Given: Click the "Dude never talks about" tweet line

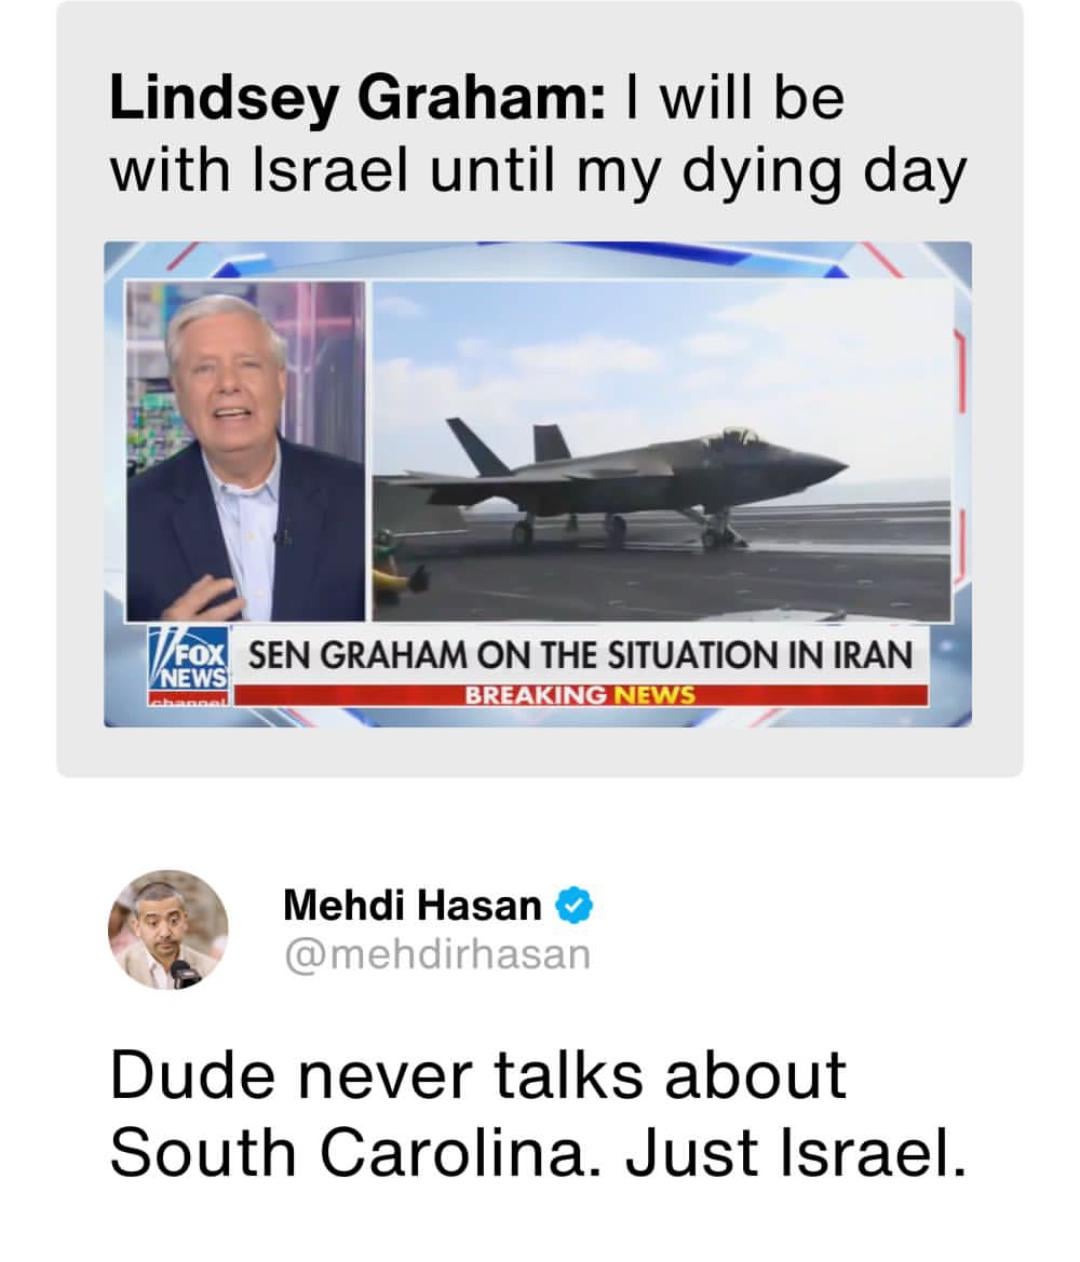Looking at the screenshot, I should tap(478, 1075).
